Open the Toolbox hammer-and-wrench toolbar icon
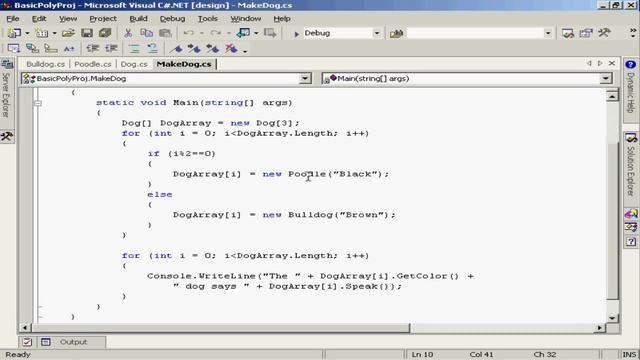 pos(604,33)
